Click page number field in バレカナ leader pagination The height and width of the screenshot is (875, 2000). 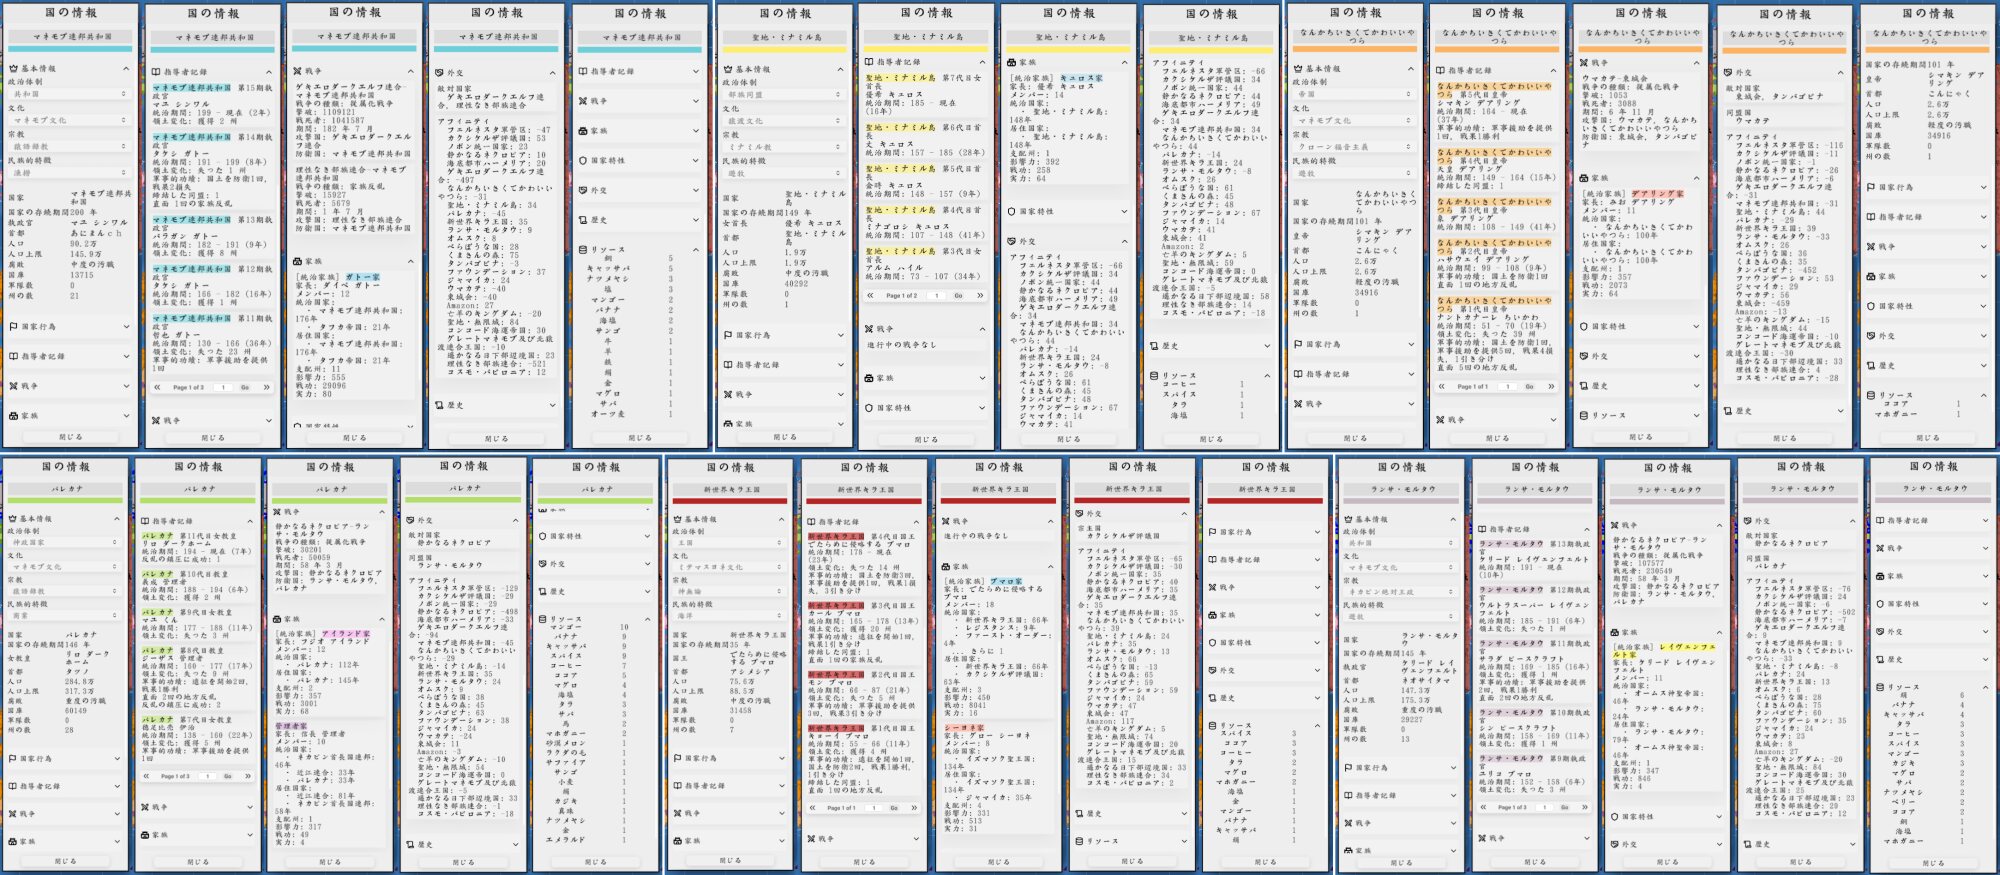tap(208, 776)
